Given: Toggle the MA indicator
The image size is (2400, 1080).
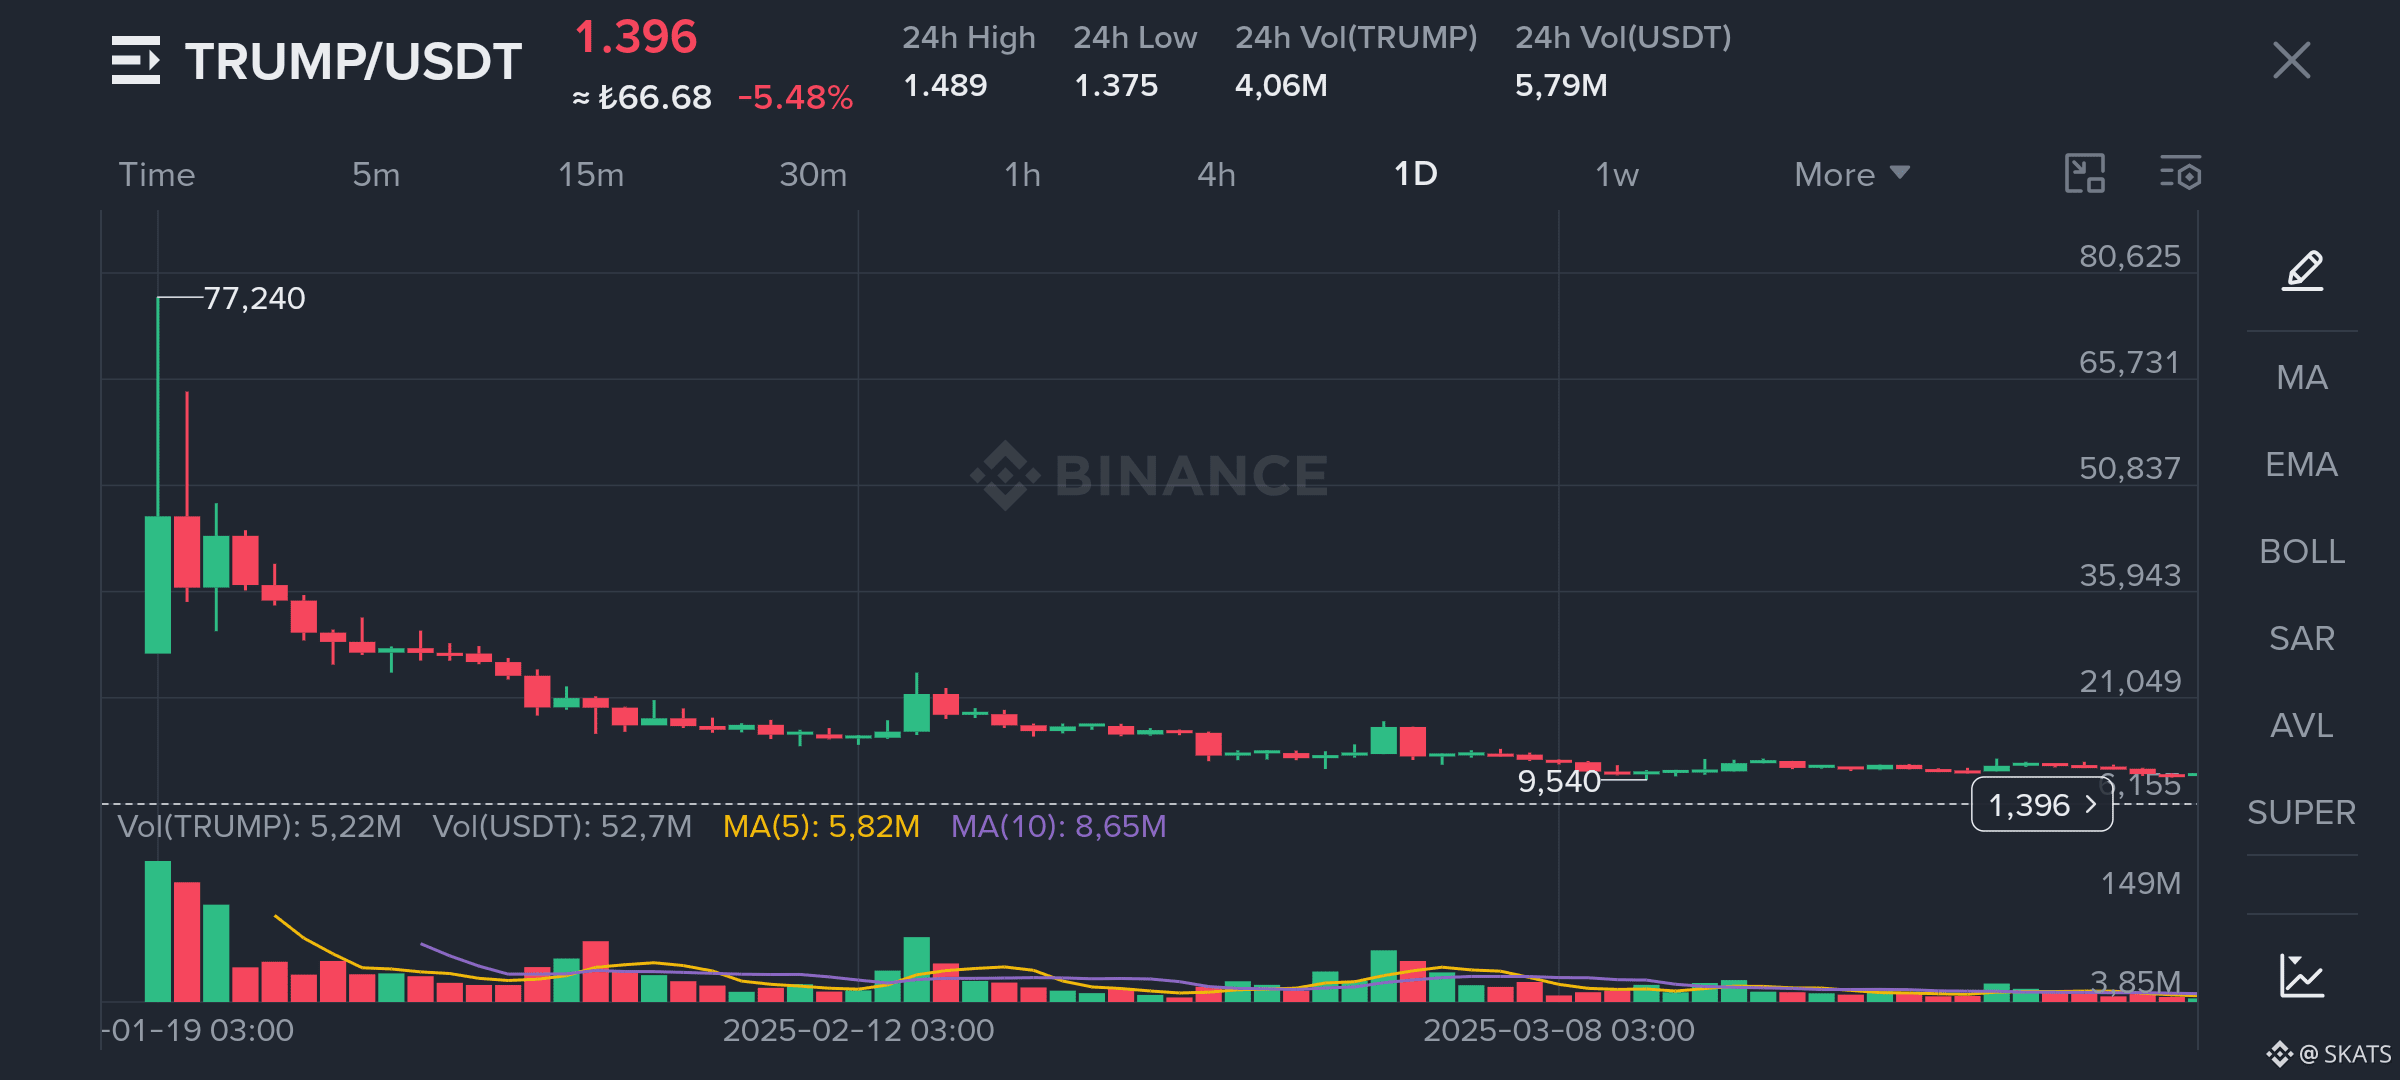Looking at the screenshot, I should (x=2302, y=378).
